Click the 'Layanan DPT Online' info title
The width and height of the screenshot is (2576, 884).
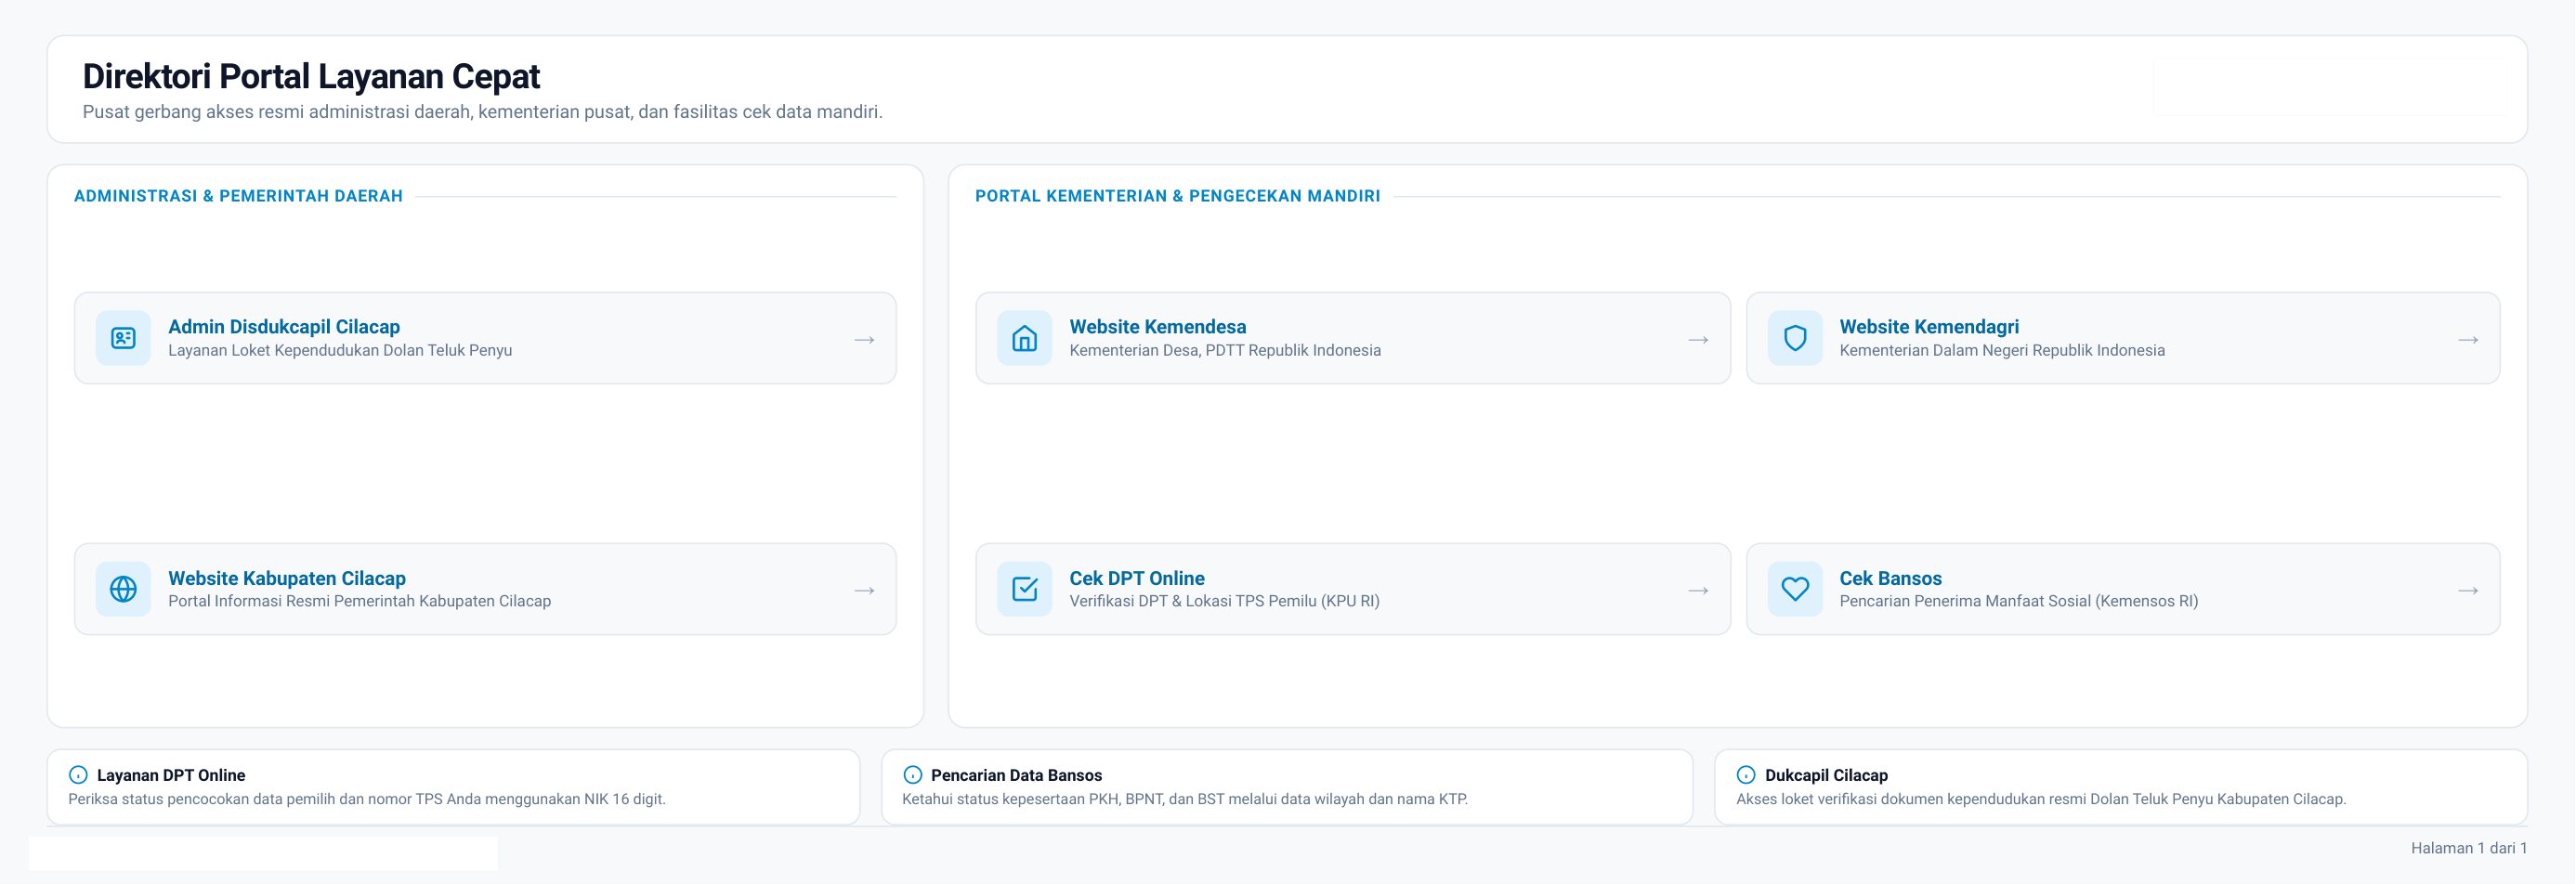pos(171,775)
